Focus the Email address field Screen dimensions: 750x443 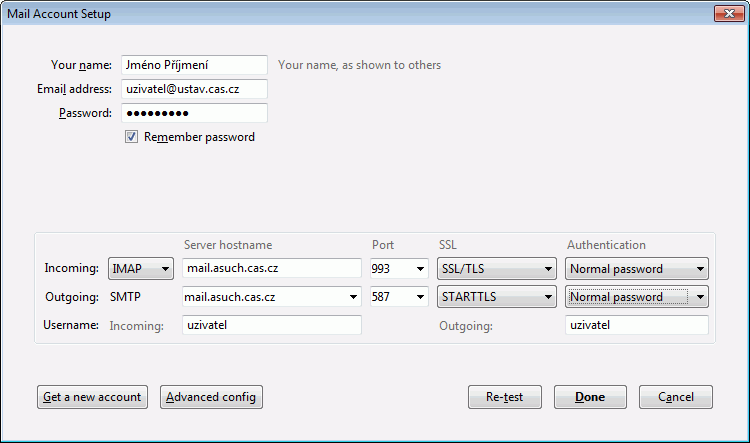pyautogui.click(x=194, y=89)
